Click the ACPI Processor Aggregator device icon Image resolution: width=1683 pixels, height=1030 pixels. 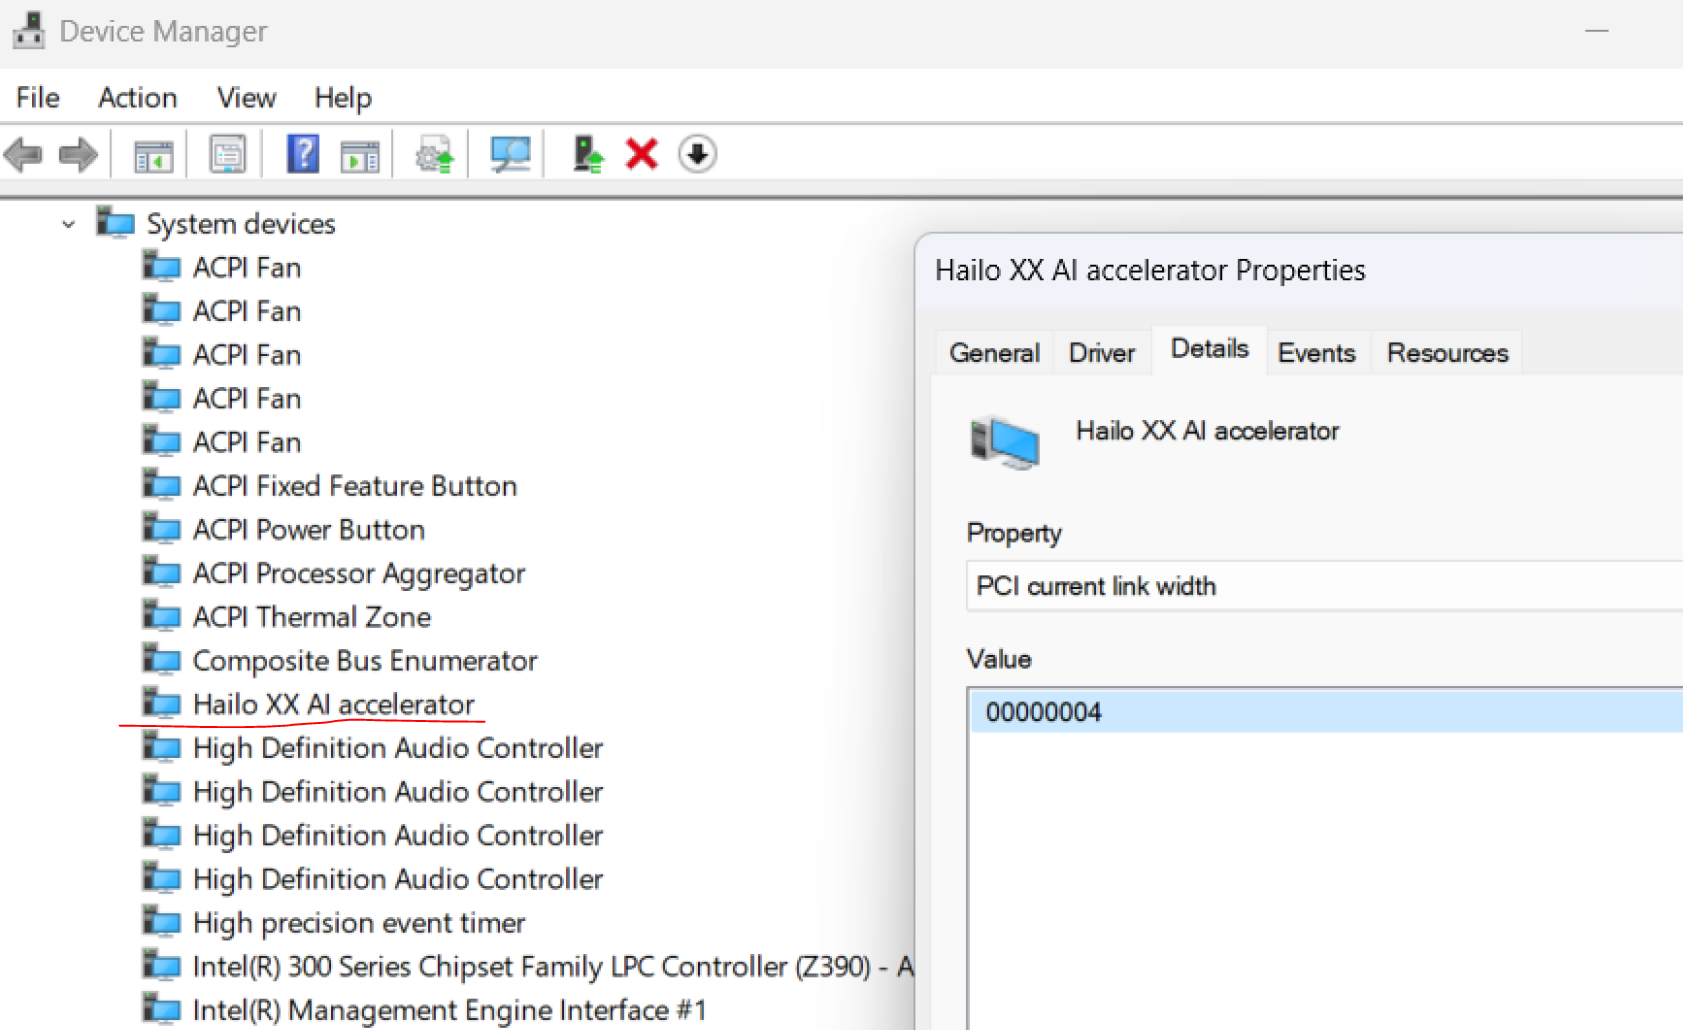pos(161,572)
